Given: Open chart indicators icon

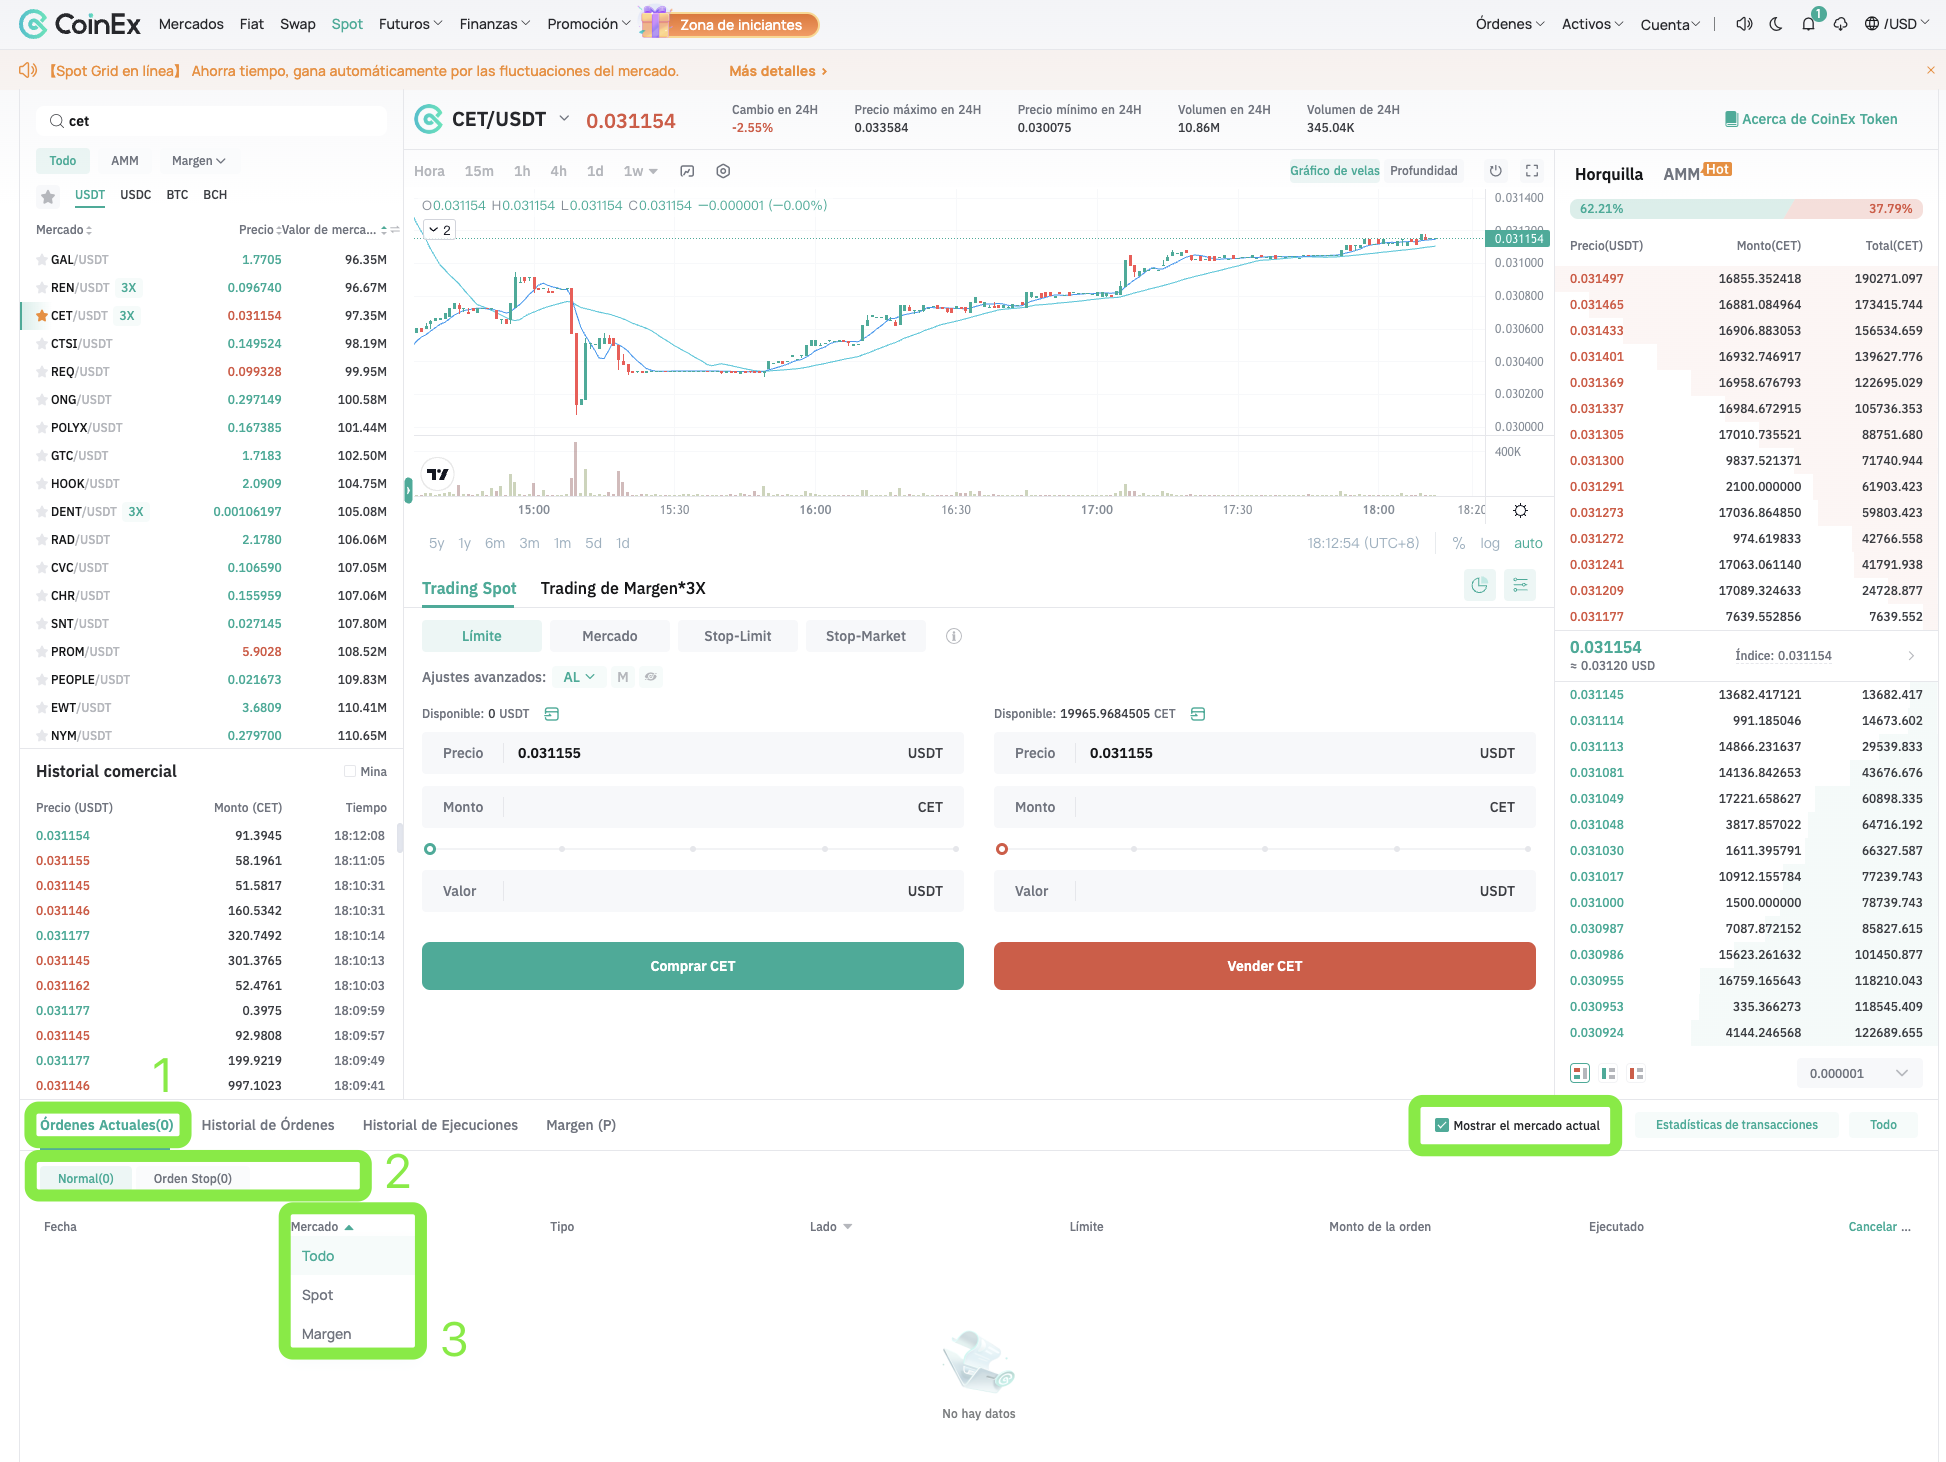Looking at the screenshot, I should [687, 171].
